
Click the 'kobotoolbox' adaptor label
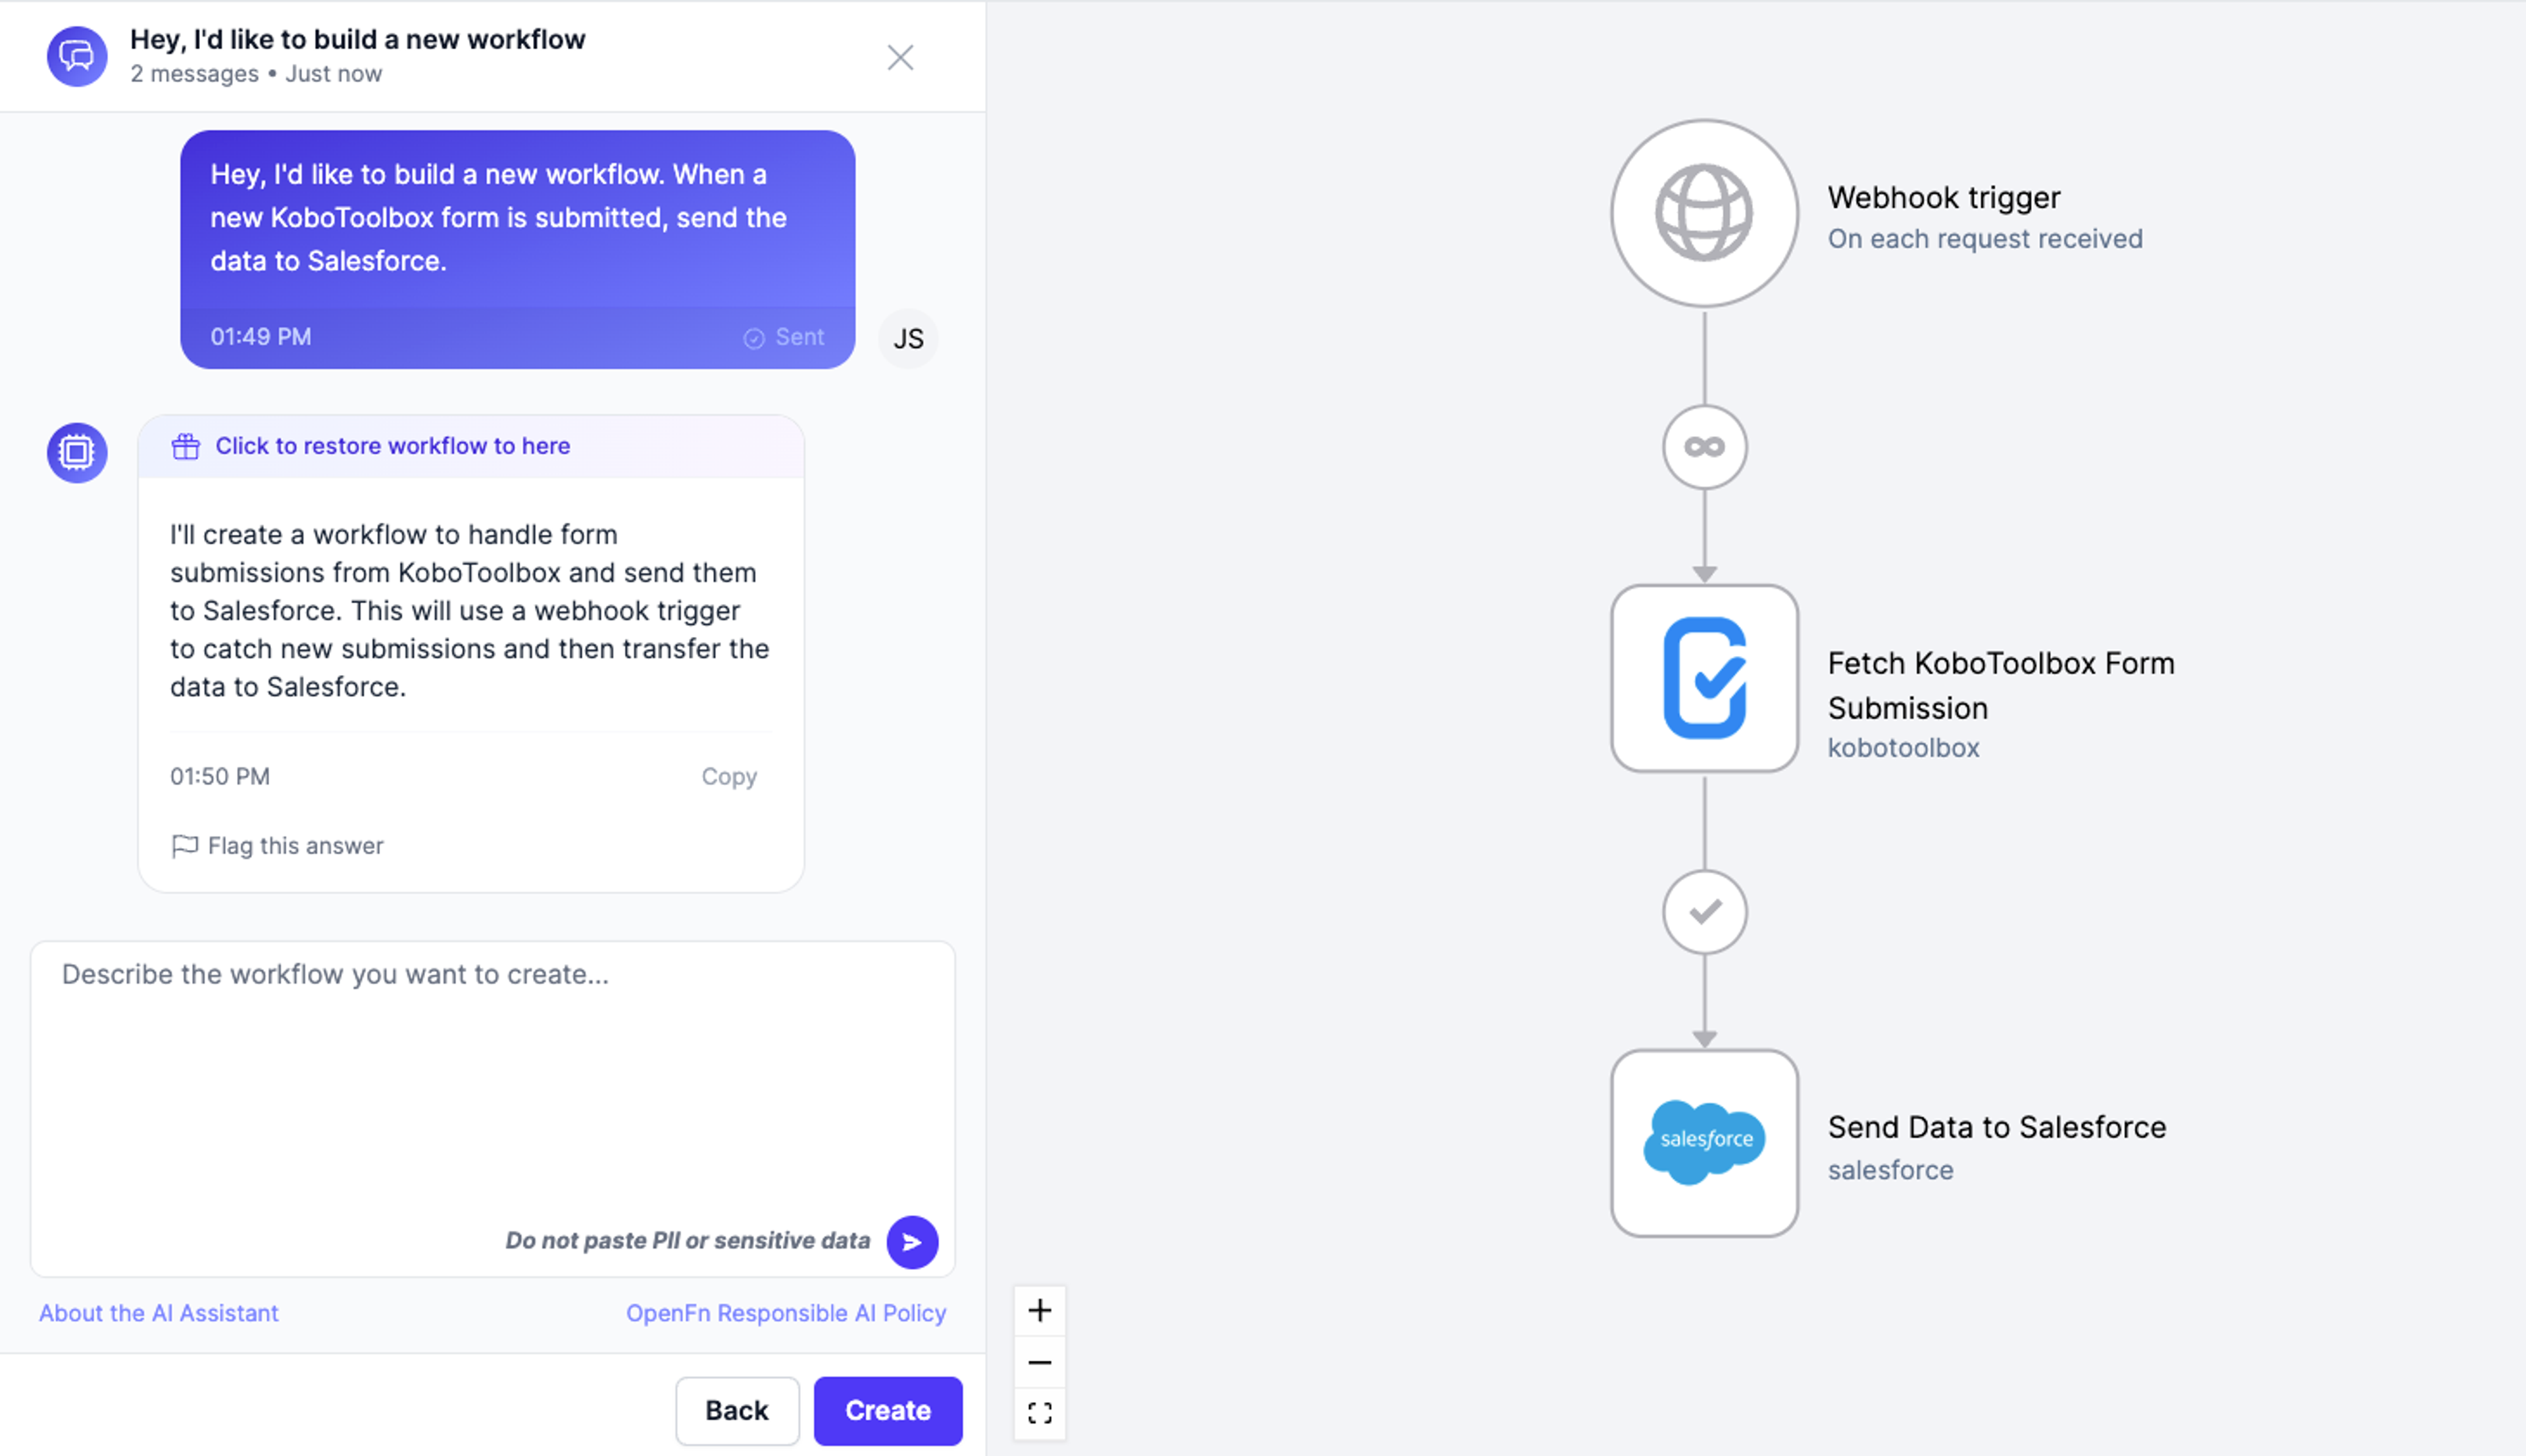point(1903,748)
